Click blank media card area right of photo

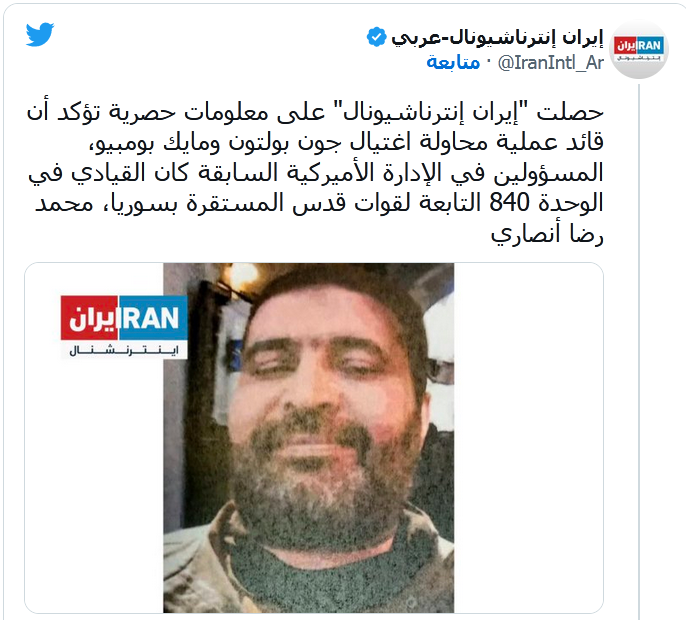pyautogui.click(x=528, y=438)
